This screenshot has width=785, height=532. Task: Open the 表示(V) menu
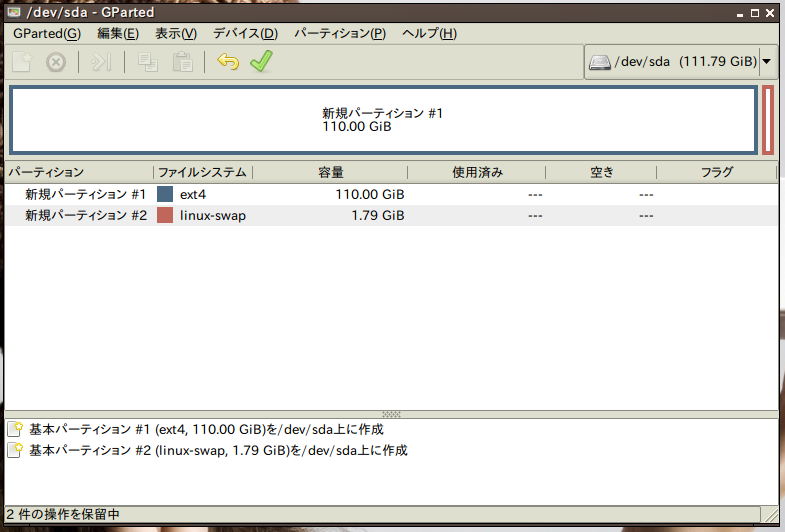[x=176, y=34]
